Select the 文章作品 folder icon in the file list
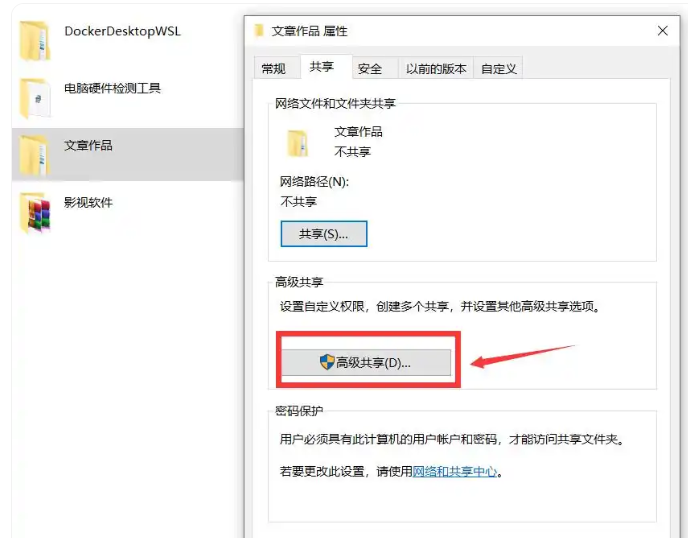This screenshot has height=538, width=688. [x=35, y=155]
